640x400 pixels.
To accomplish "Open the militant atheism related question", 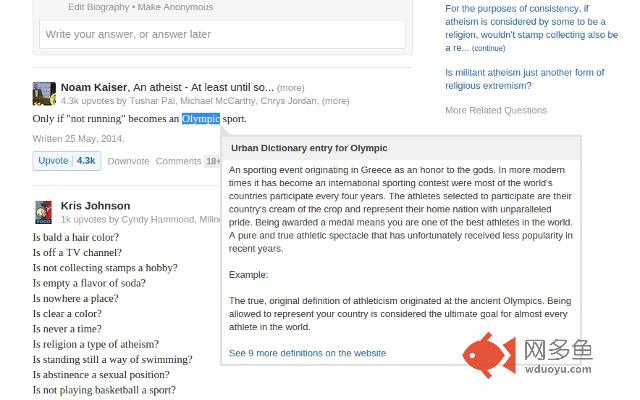I will [524, 79].
